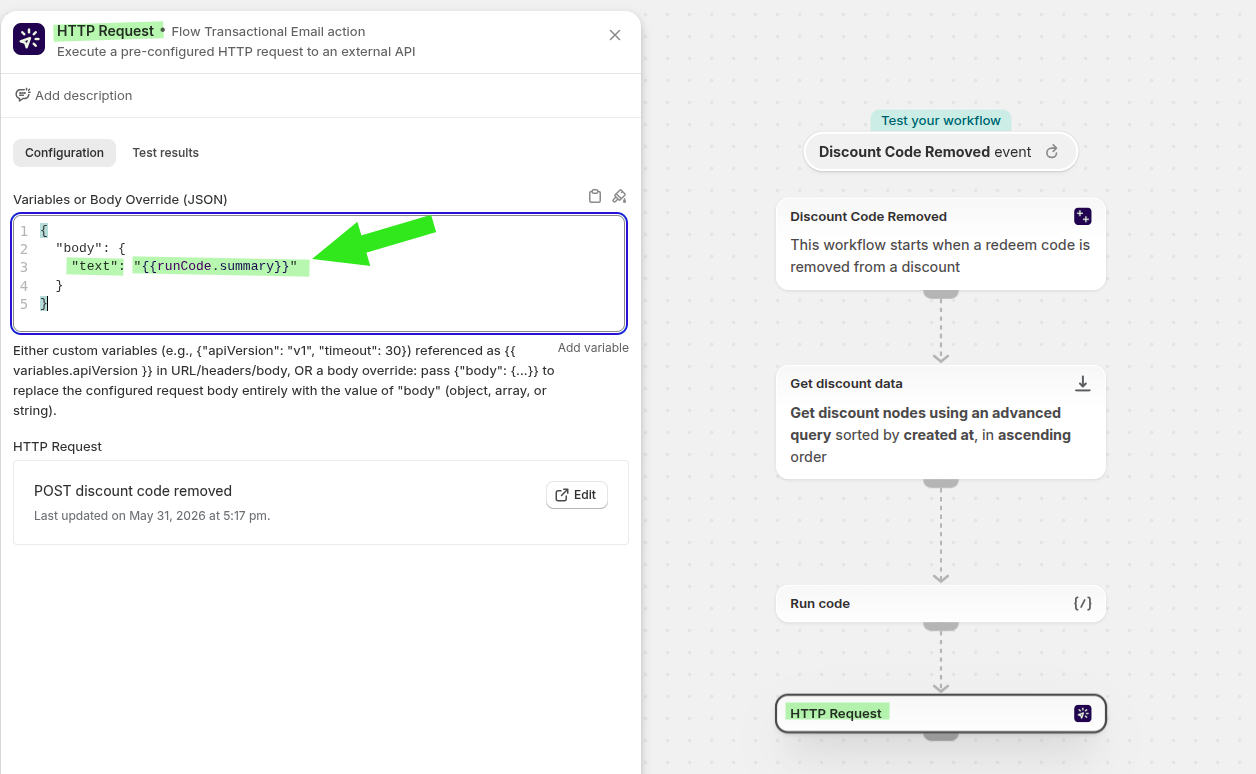Click the Last updated on May 31, 2026 text
This screenshot has height=774, width=1256.
[x=152, y=516]
